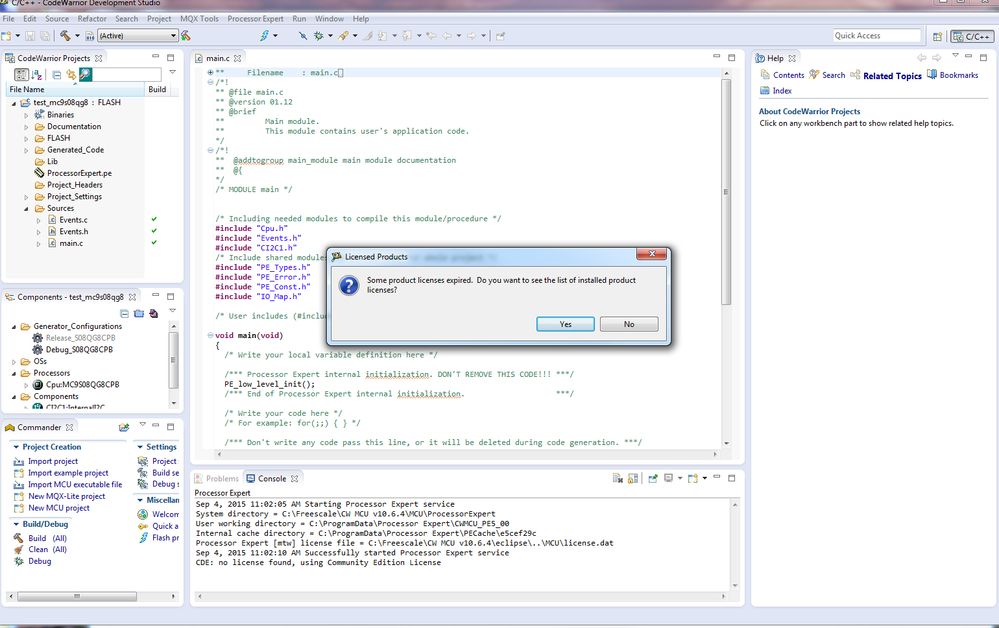Click the Console display selected console icon
The image size is (999, 628).
point(668,478)
